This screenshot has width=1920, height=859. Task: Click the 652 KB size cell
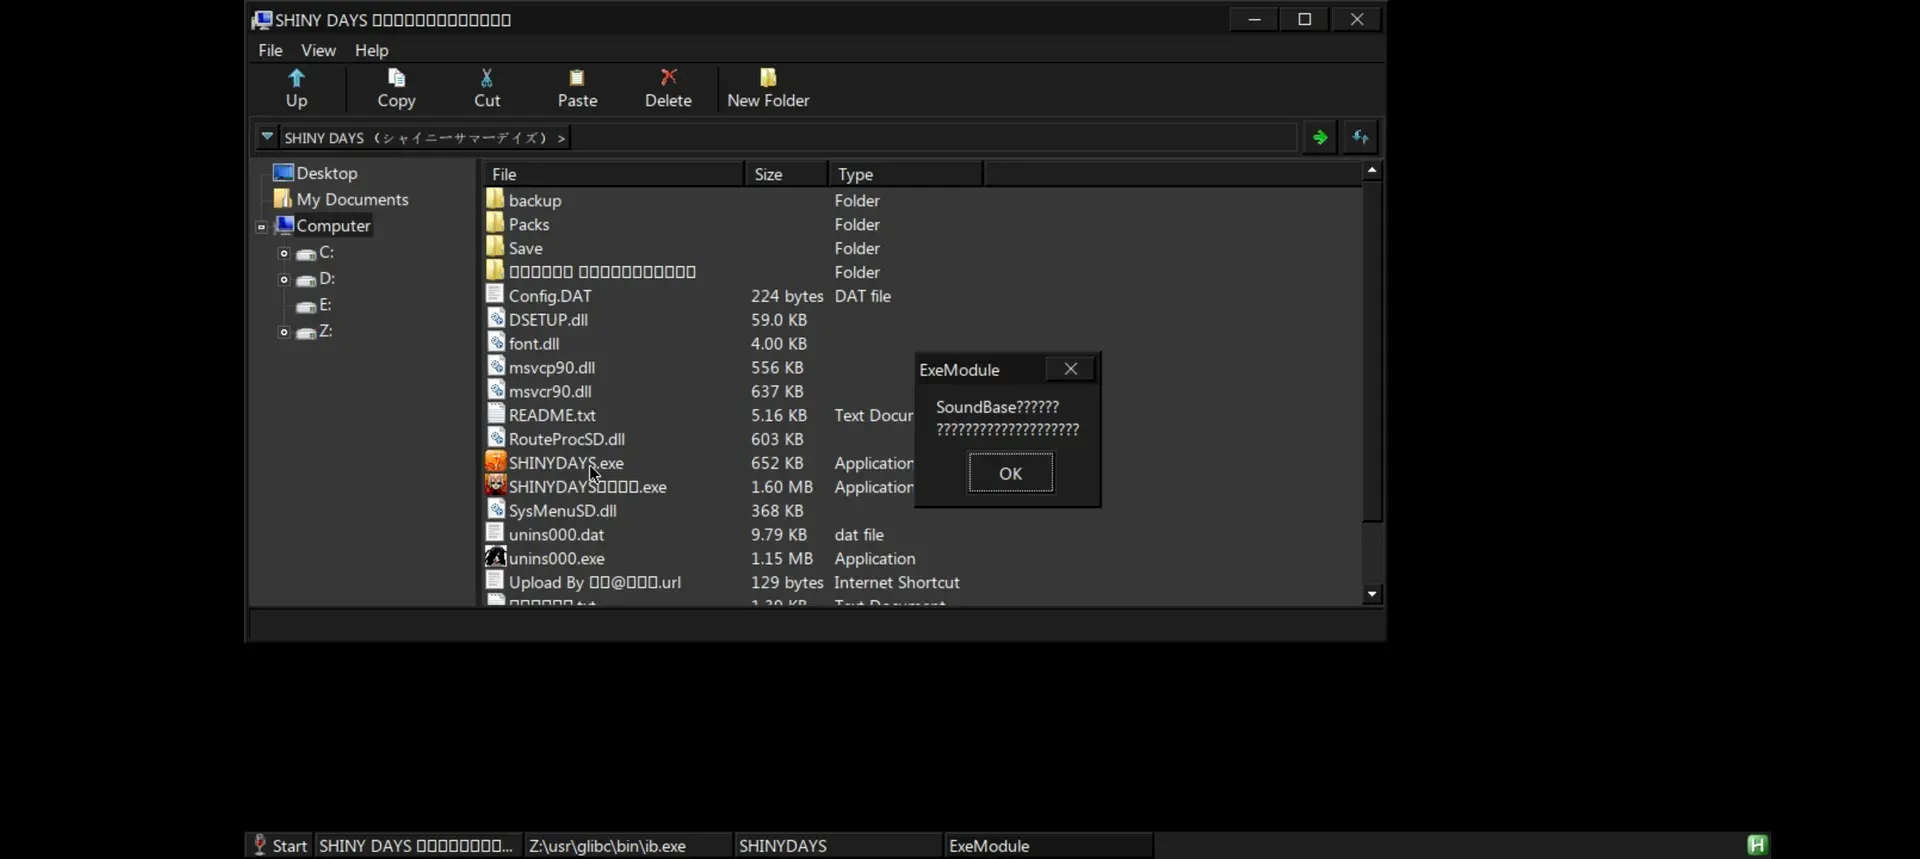coord(777,463)
